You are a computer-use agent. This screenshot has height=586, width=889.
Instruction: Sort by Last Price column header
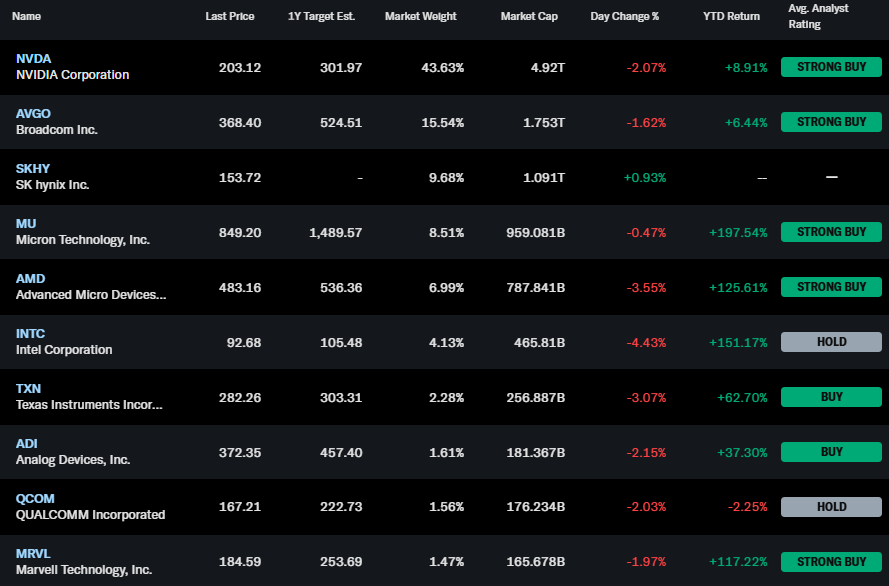[230, 16]
